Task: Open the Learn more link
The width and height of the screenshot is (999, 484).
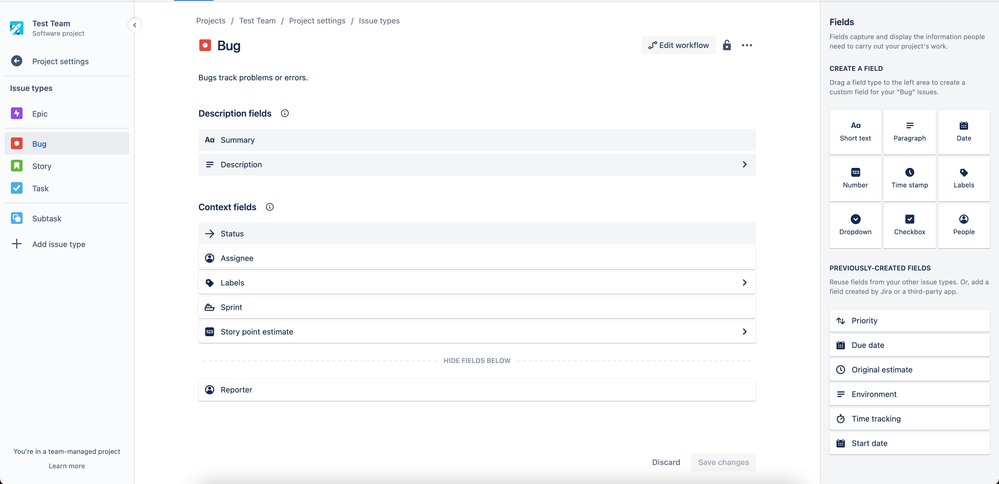Action: coord(67,466)
